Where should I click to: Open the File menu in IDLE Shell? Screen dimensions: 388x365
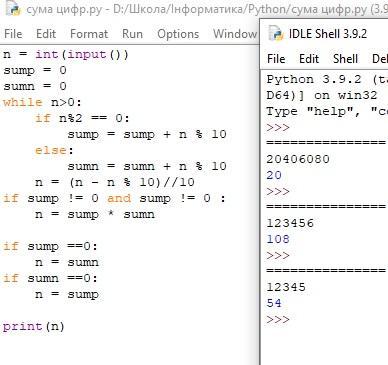[x=276, y=59]
